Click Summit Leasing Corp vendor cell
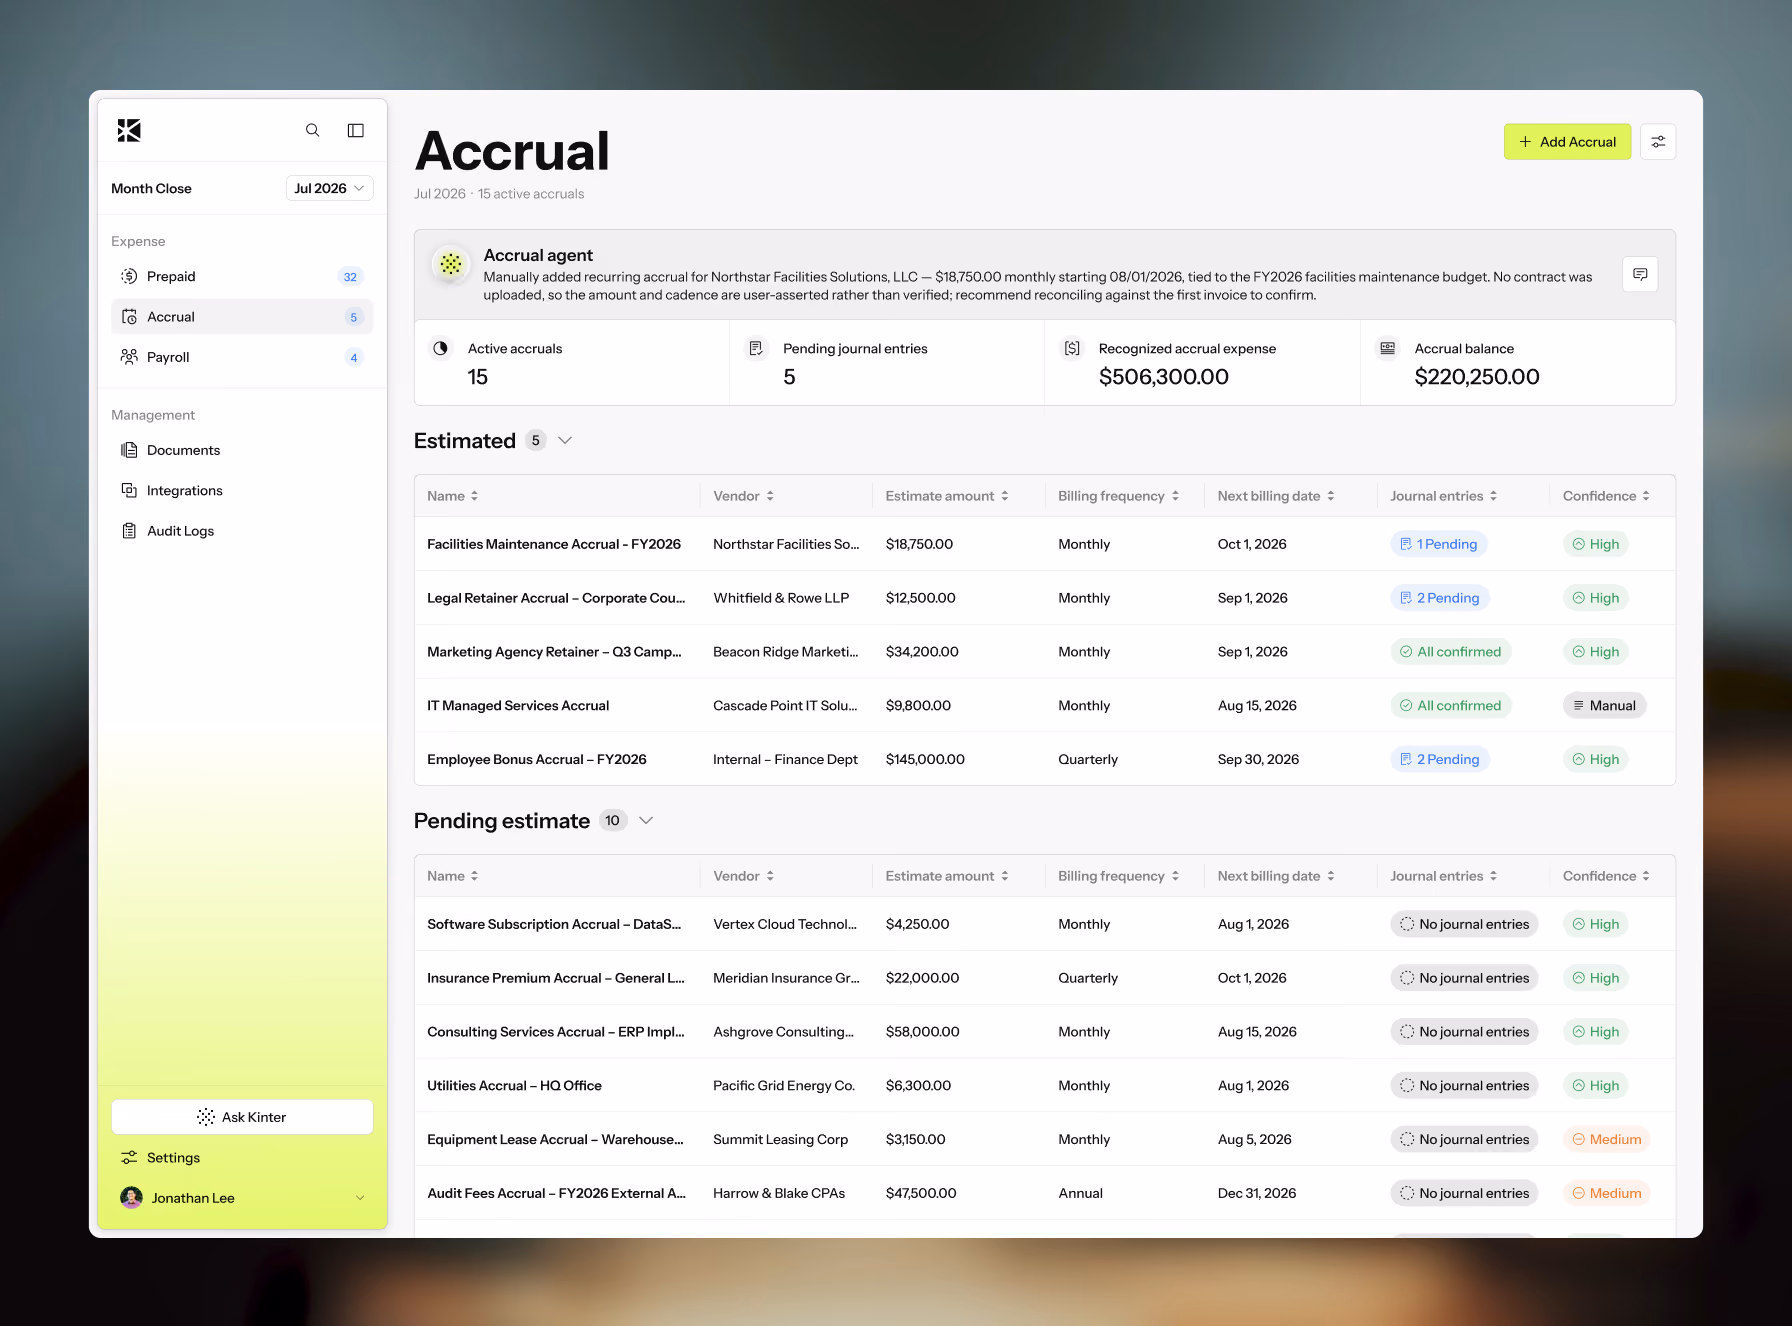Screen dimensions: 1792x1326 coord(780,1139)
